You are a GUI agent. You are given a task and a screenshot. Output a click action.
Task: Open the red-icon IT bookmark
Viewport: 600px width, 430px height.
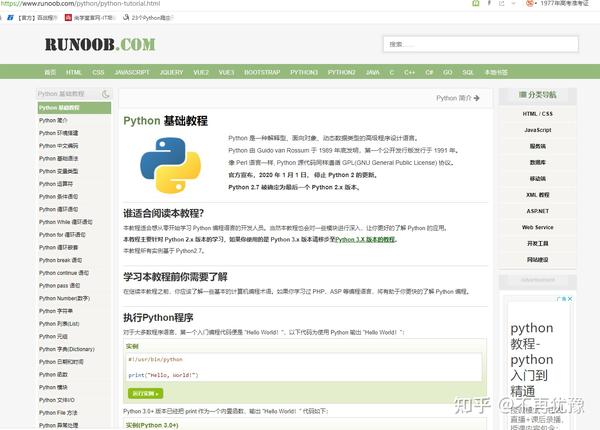90,18
